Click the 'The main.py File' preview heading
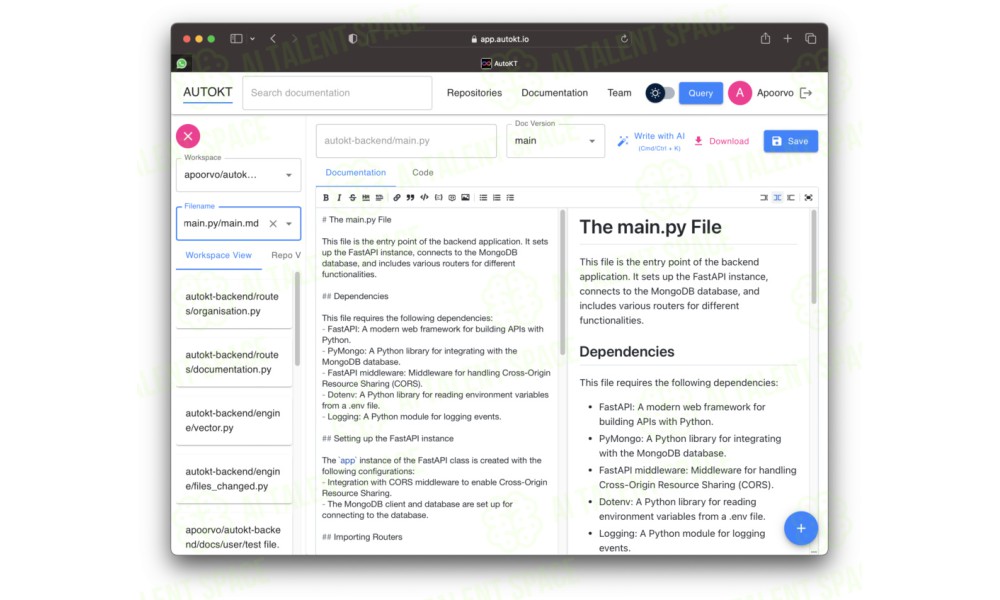Viewport: 1000px width, 600px height. click(651, 228)
